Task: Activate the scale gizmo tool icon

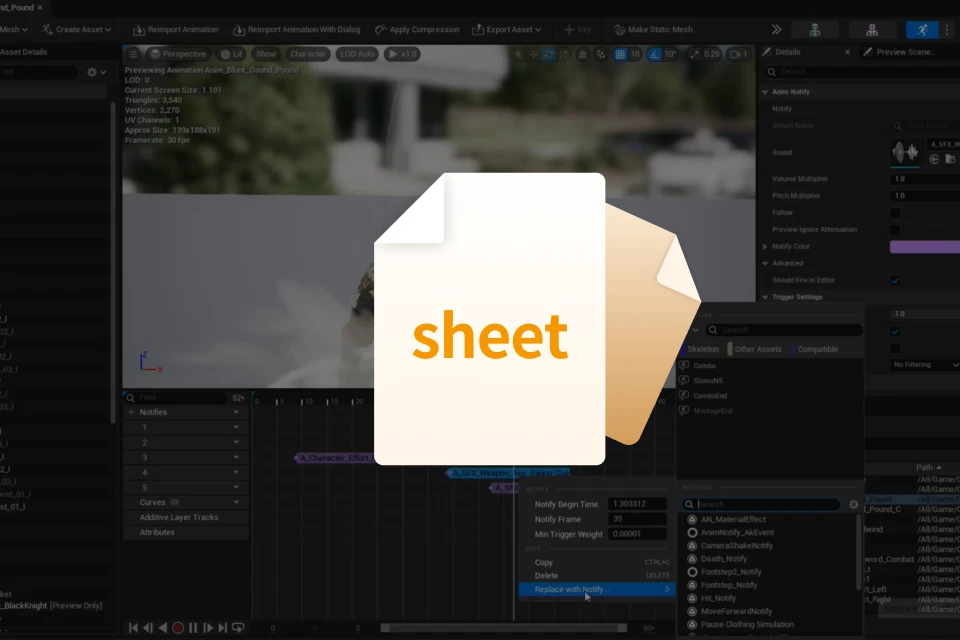Action: tap(563, 55)
